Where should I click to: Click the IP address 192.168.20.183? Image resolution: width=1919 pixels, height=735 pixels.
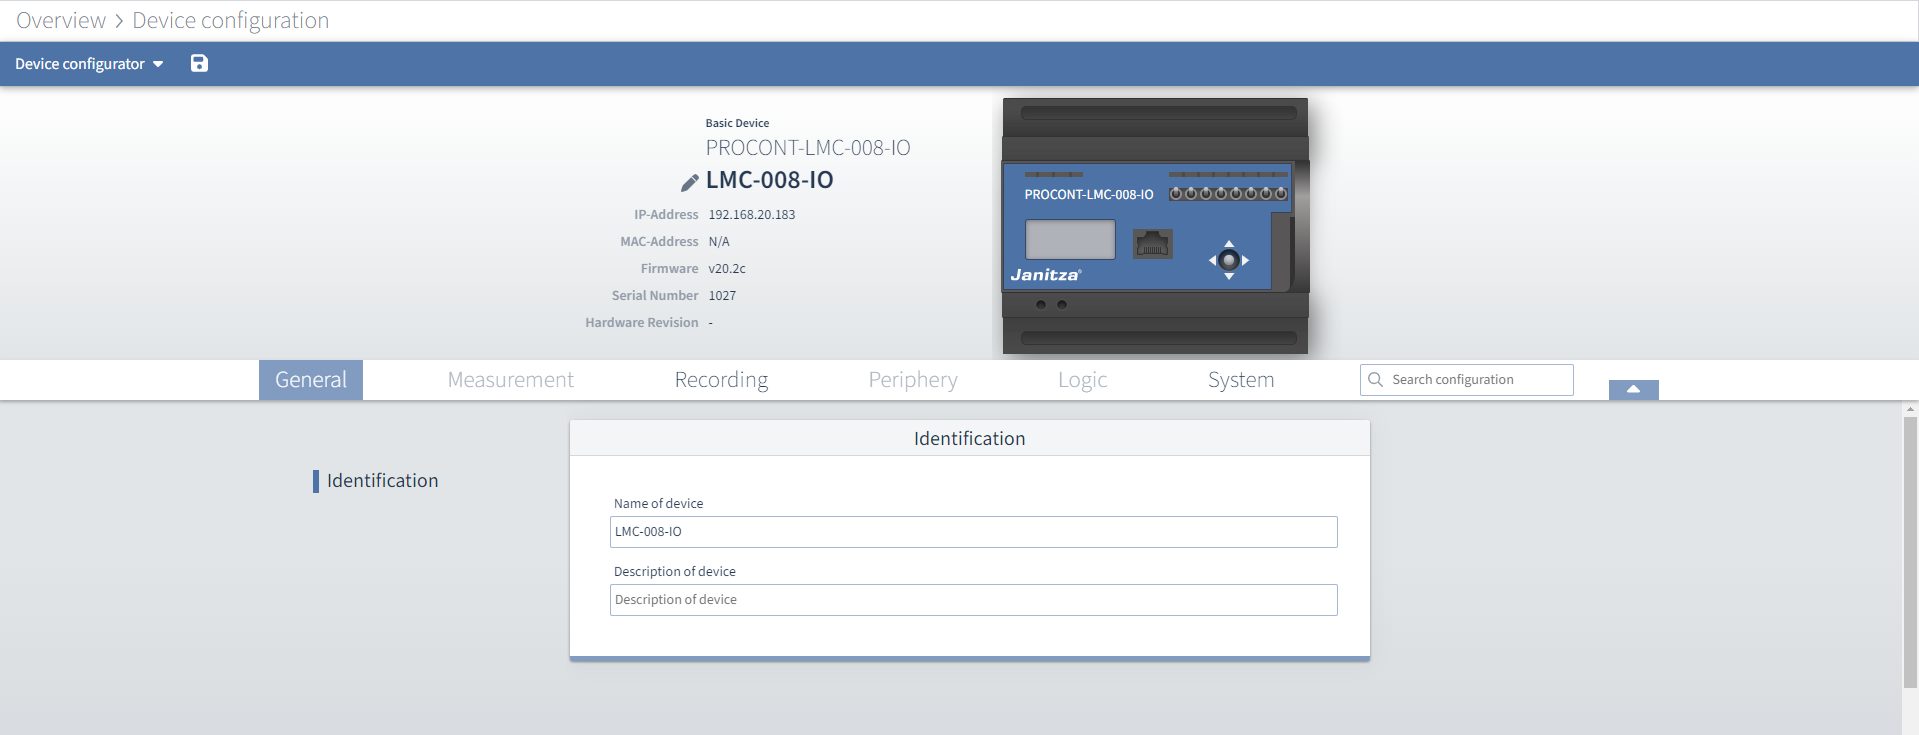coord(752,215)
